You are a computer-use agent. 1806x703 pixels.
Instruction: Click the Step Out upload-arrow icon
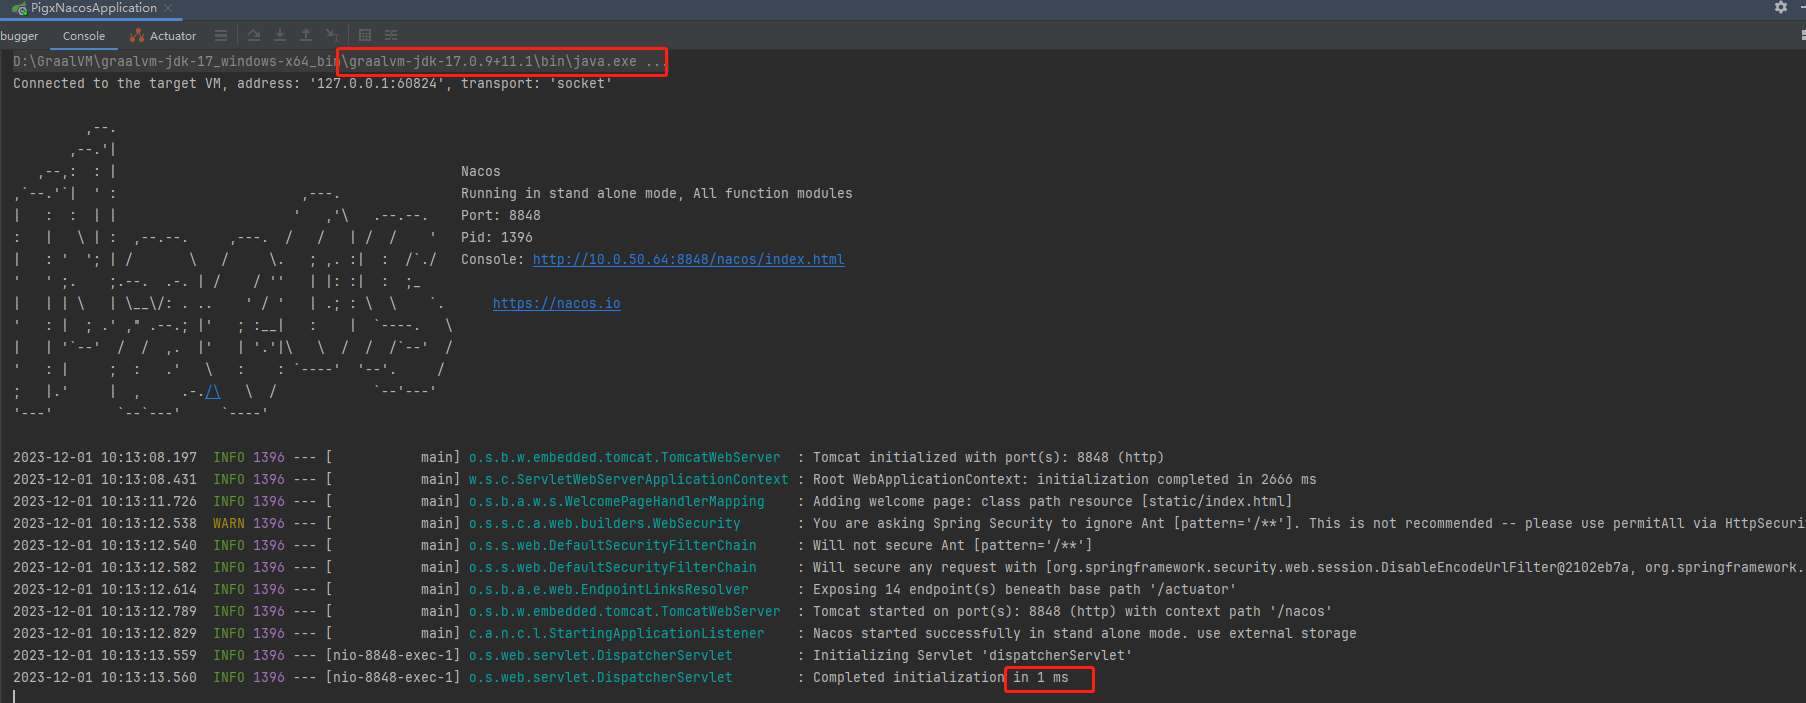(306, 36)
